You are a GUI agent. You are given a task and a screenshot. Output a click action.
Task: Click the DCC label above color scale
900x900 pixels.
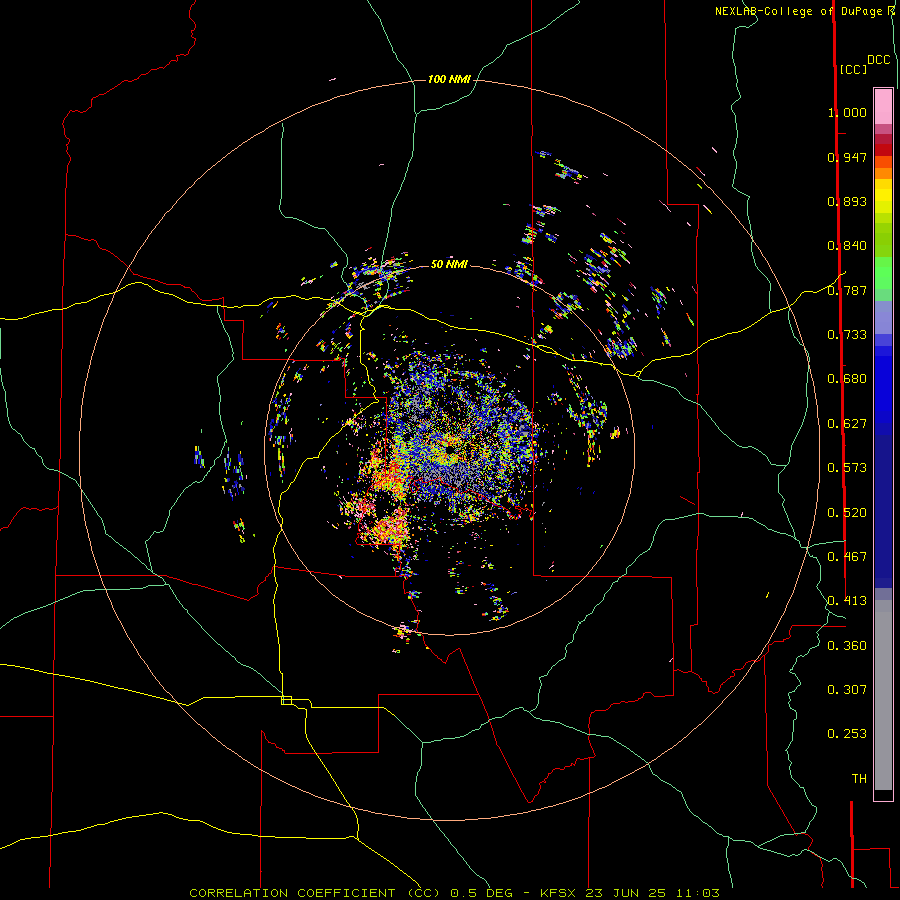click(879, 60)
